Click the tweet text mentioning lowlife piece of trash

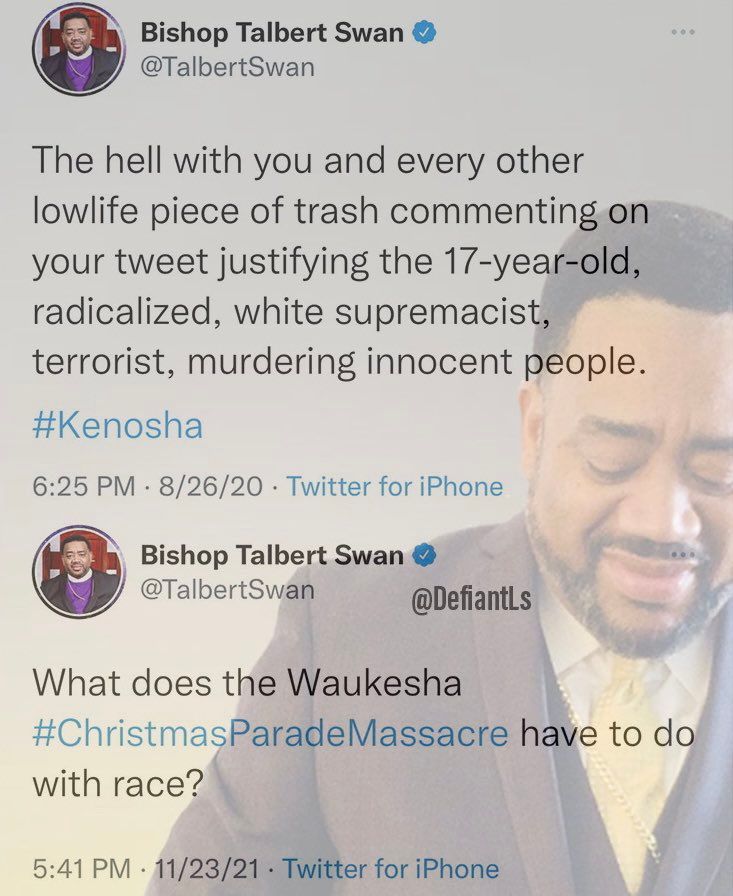[341, 261]
